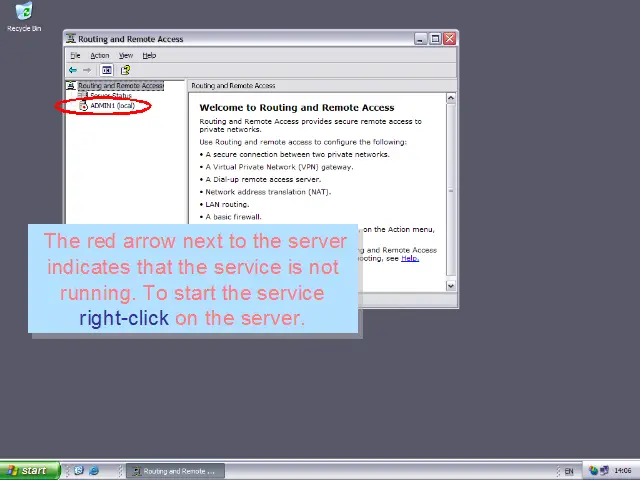This screenshot has height=480, width=640.
Task: Select the Routing and Remote Access root node
Action: tap(120, 86)
